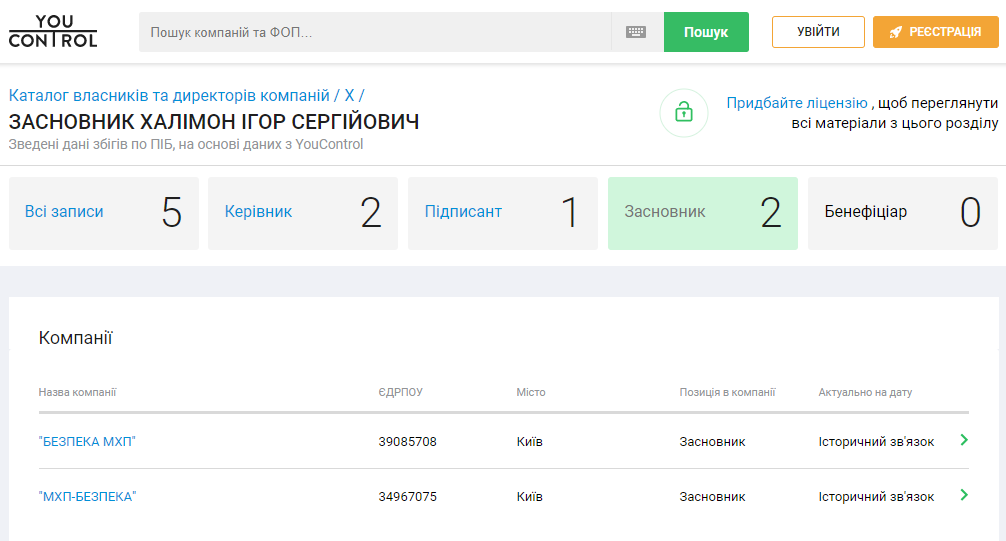Open the "МХП-БЕЗПЕКА" company link
This screenshot has height=541, width=1006.
tap(87, 497)
